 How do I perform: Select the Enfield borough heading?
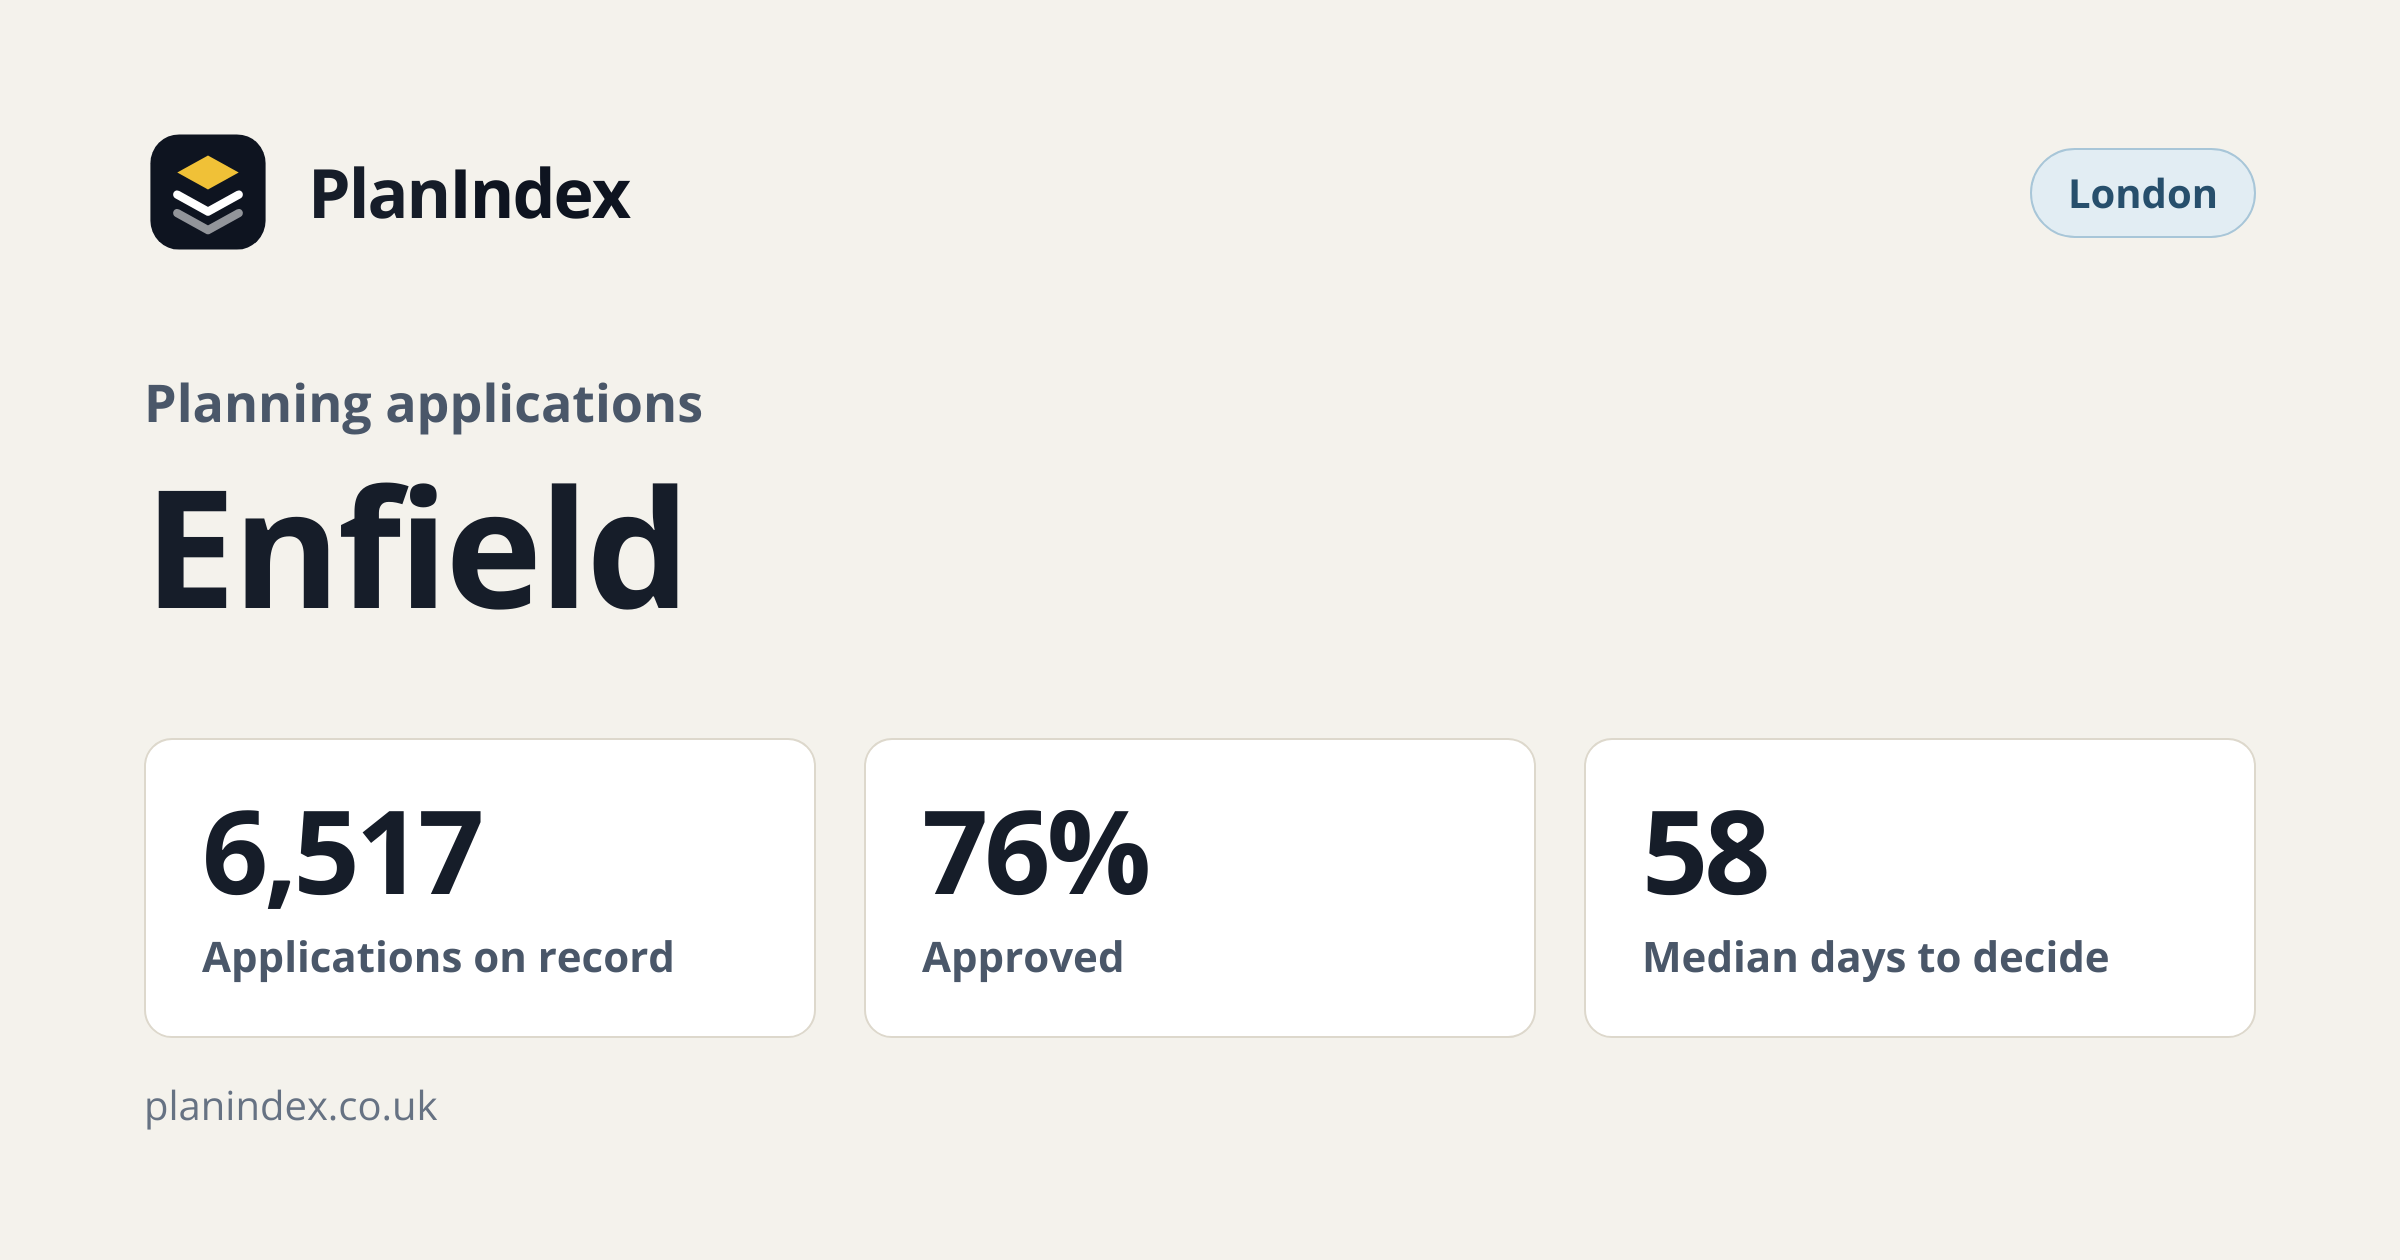pos(416,547)
